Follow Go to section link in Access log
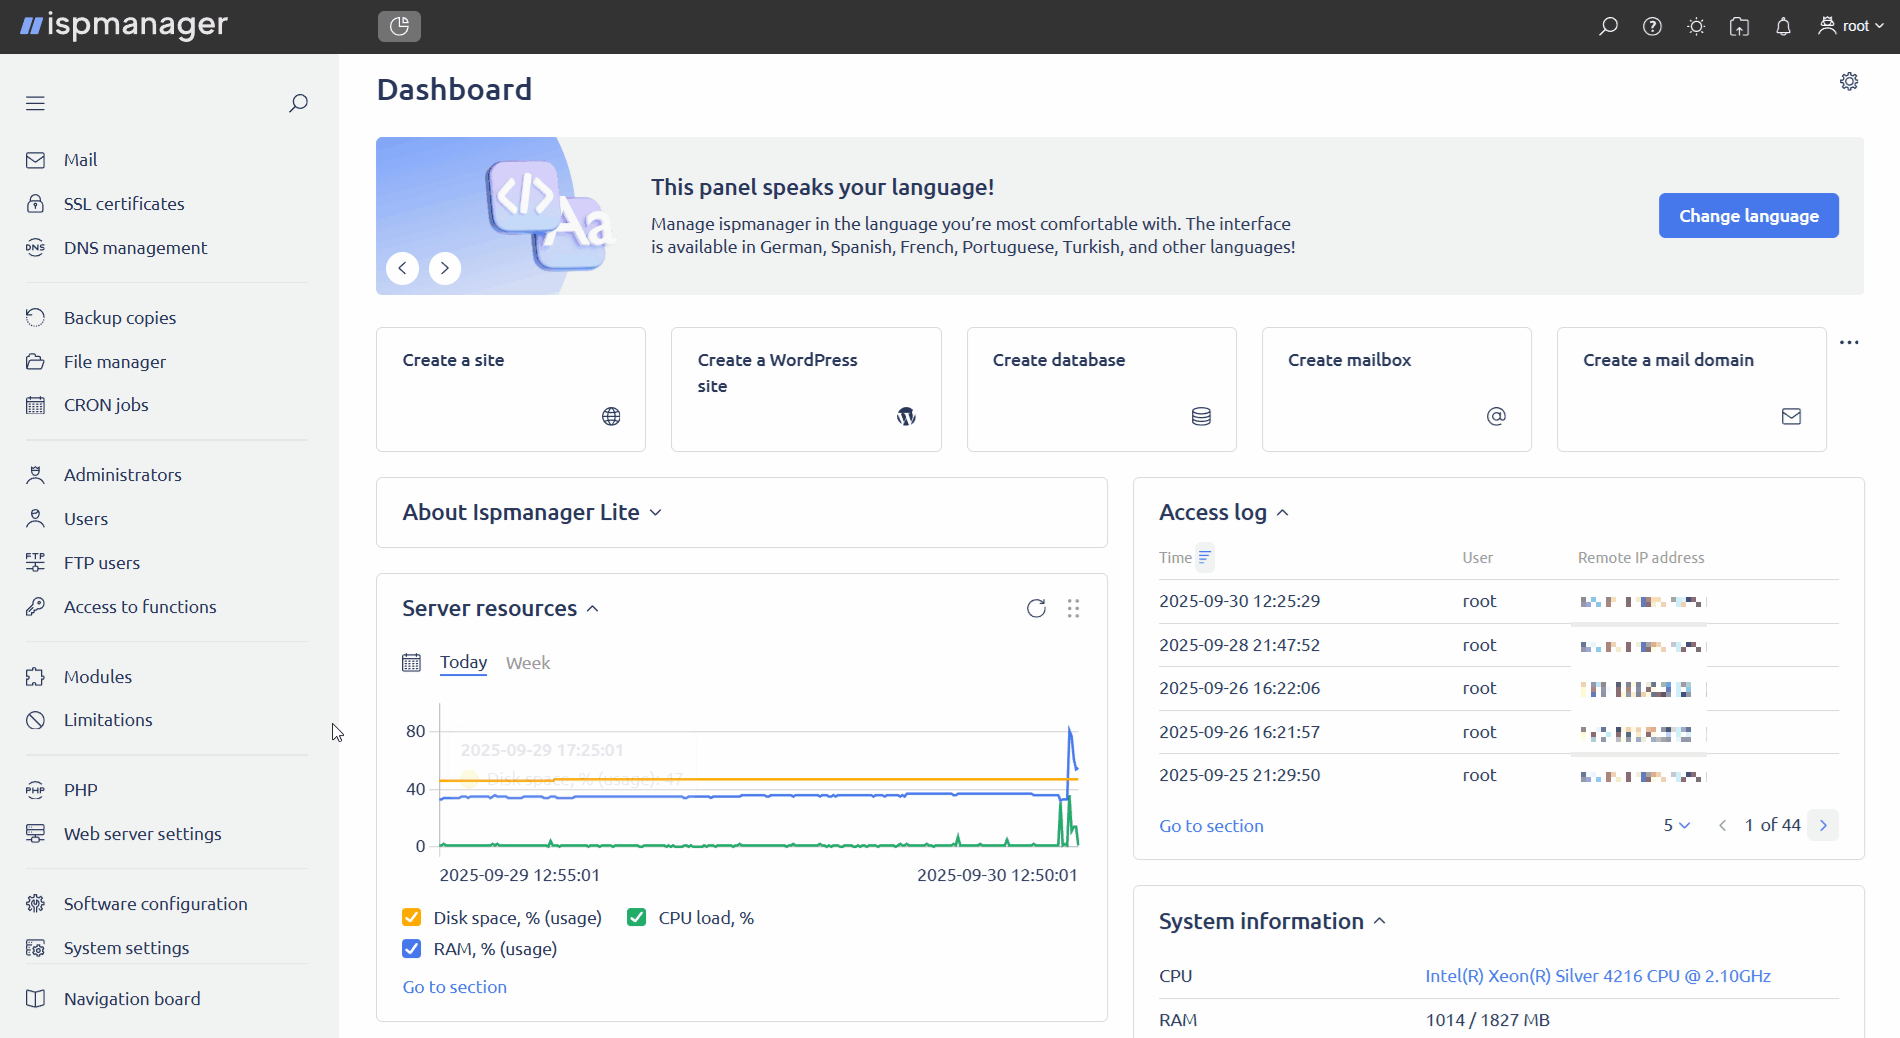This screenshot has width=1900, height=1038. coord(1211,826)
